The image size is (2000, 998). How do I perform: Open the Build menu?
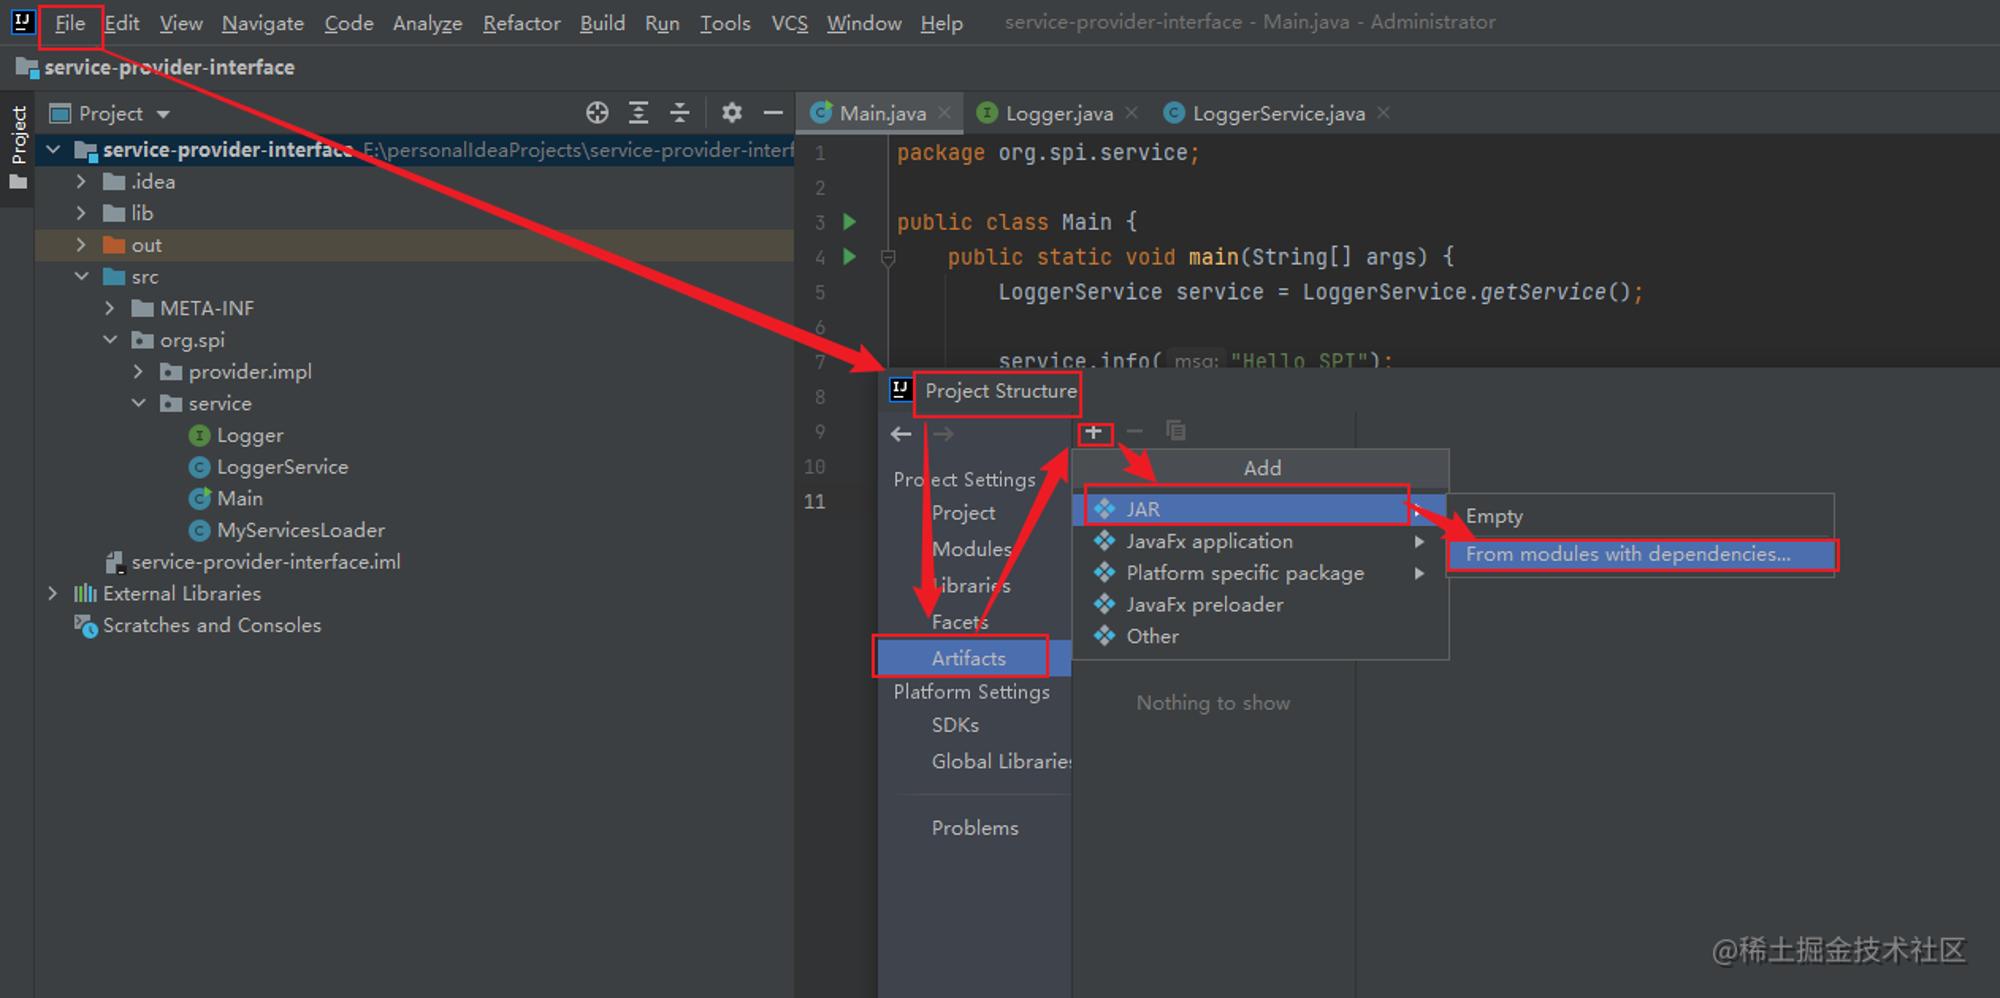602,23
